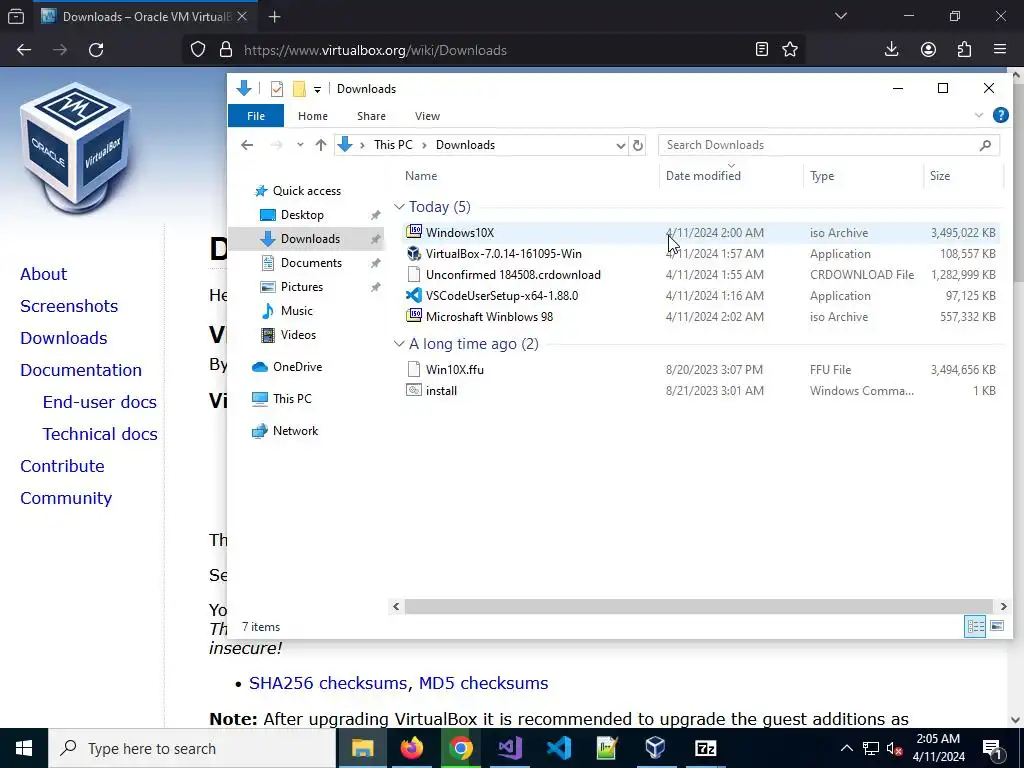Select Microshaft Winblows 98 iso
Viewport: 1024px width, 768px height.
(700, 316)
